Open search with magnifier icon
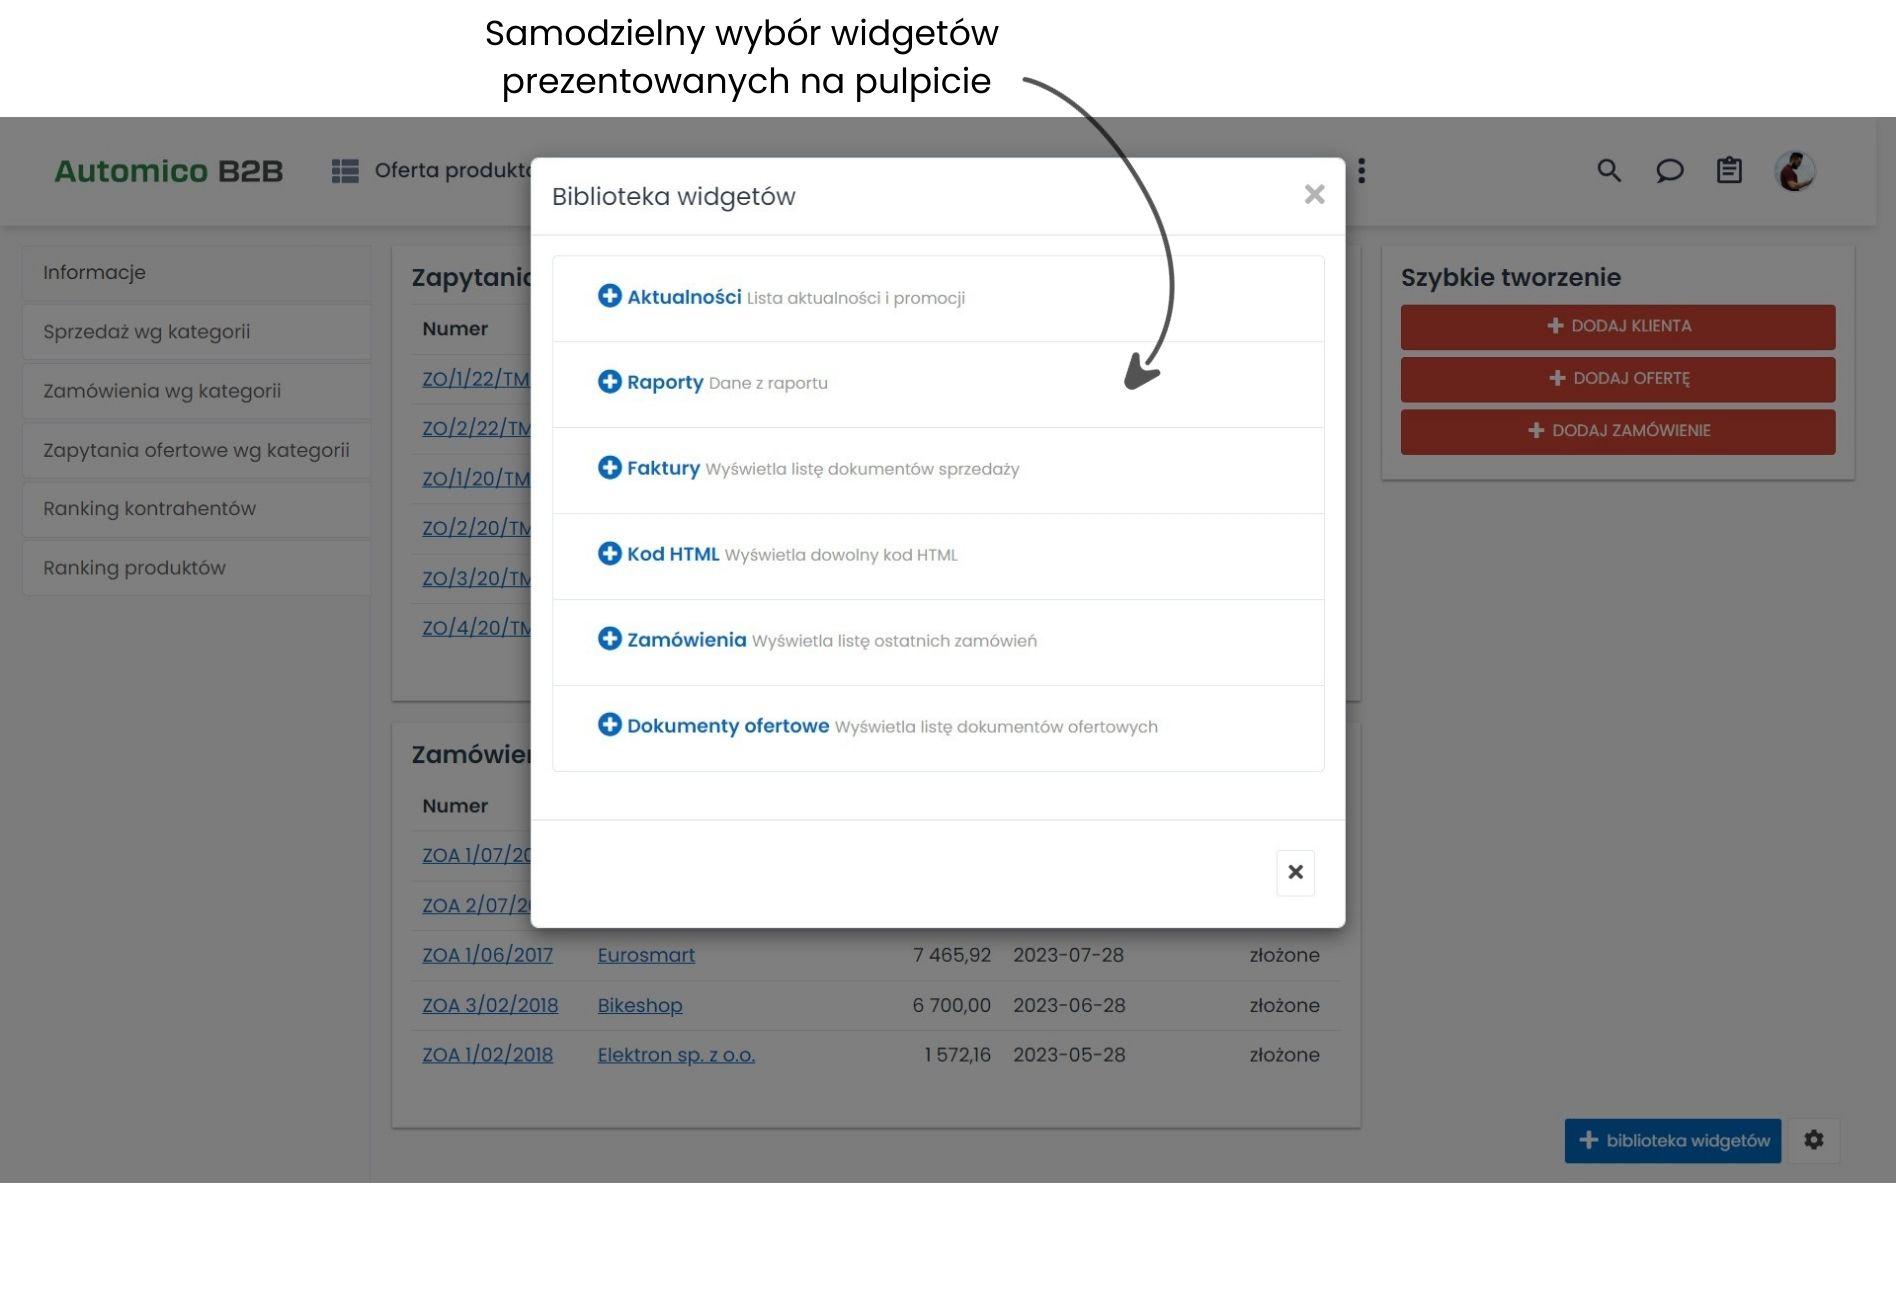This screenshot has width=1896, height=1300. point(1608,171)
